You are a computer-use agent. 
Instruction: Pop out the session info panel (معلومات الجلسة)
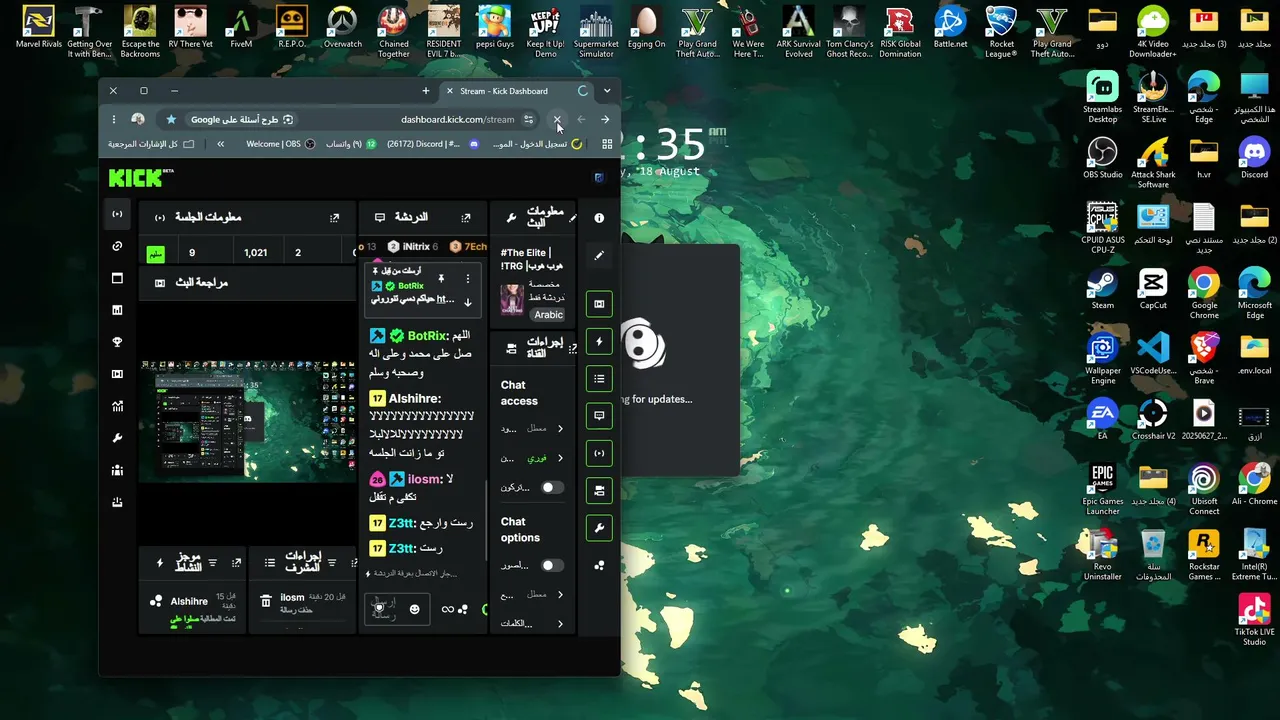tap(334, 217)
